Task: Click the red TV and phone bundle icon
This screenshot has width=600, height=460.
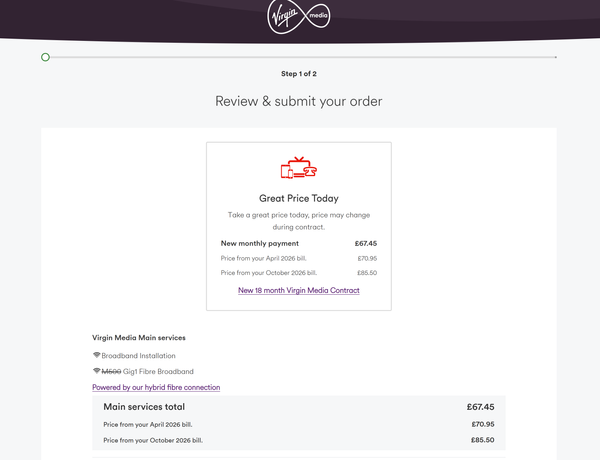Action: coord(299,168)
